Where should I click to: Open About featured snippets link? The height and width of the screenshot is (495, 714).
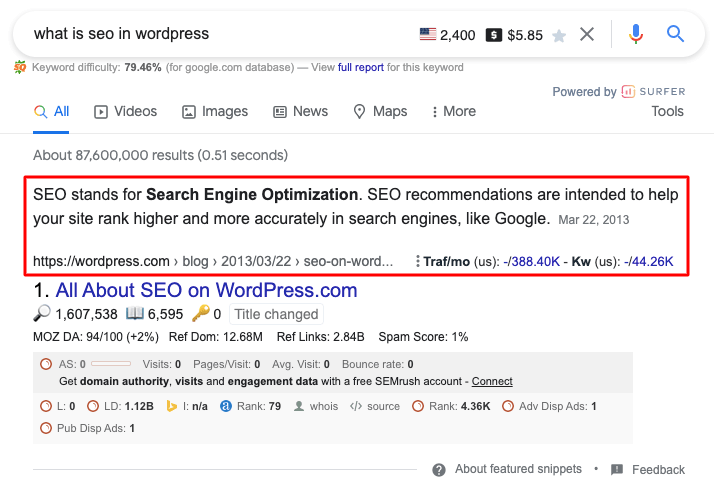point(518,469)
